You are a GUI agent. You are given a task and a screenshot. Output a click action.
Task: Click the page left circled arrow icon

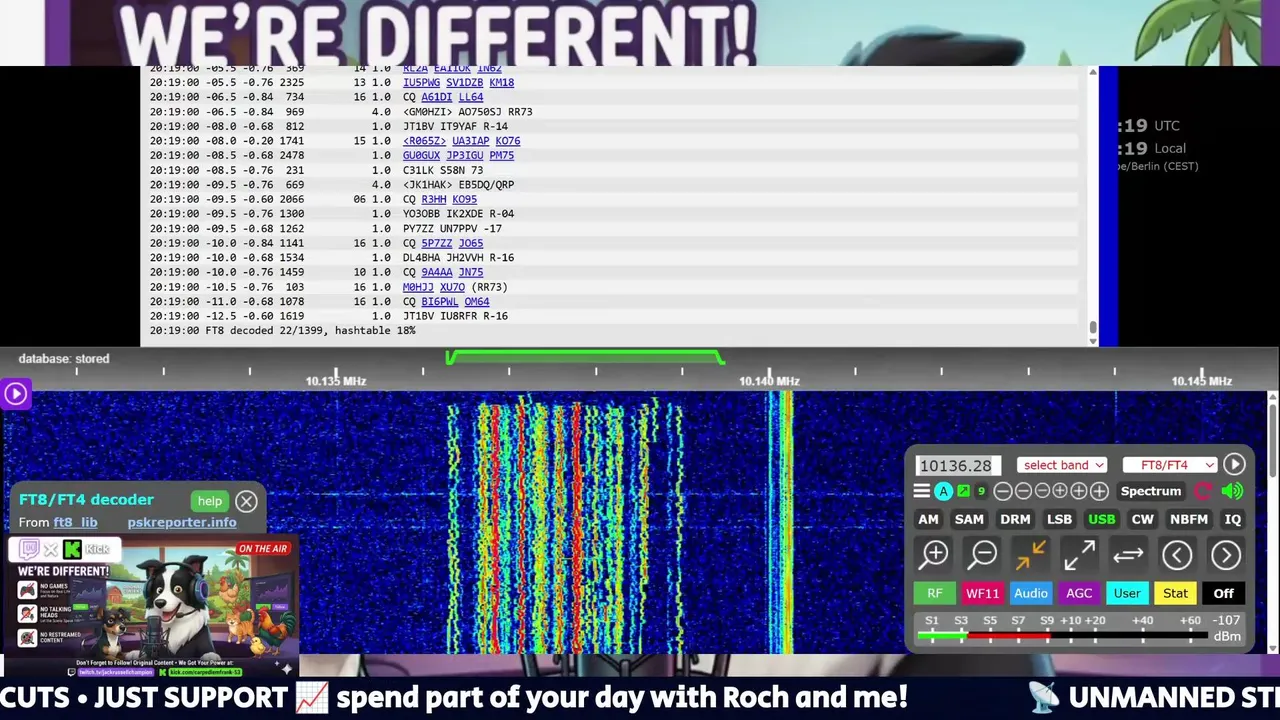click(x=1177, y=555)
